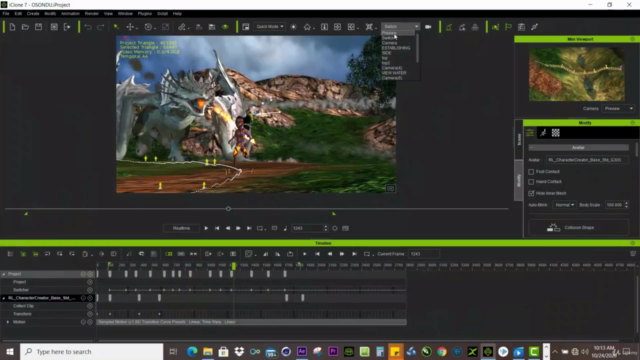The width and height of the screenshot is (640, 360).
Task: Click the green timeline playhead marker
Action: click(233, 266)
